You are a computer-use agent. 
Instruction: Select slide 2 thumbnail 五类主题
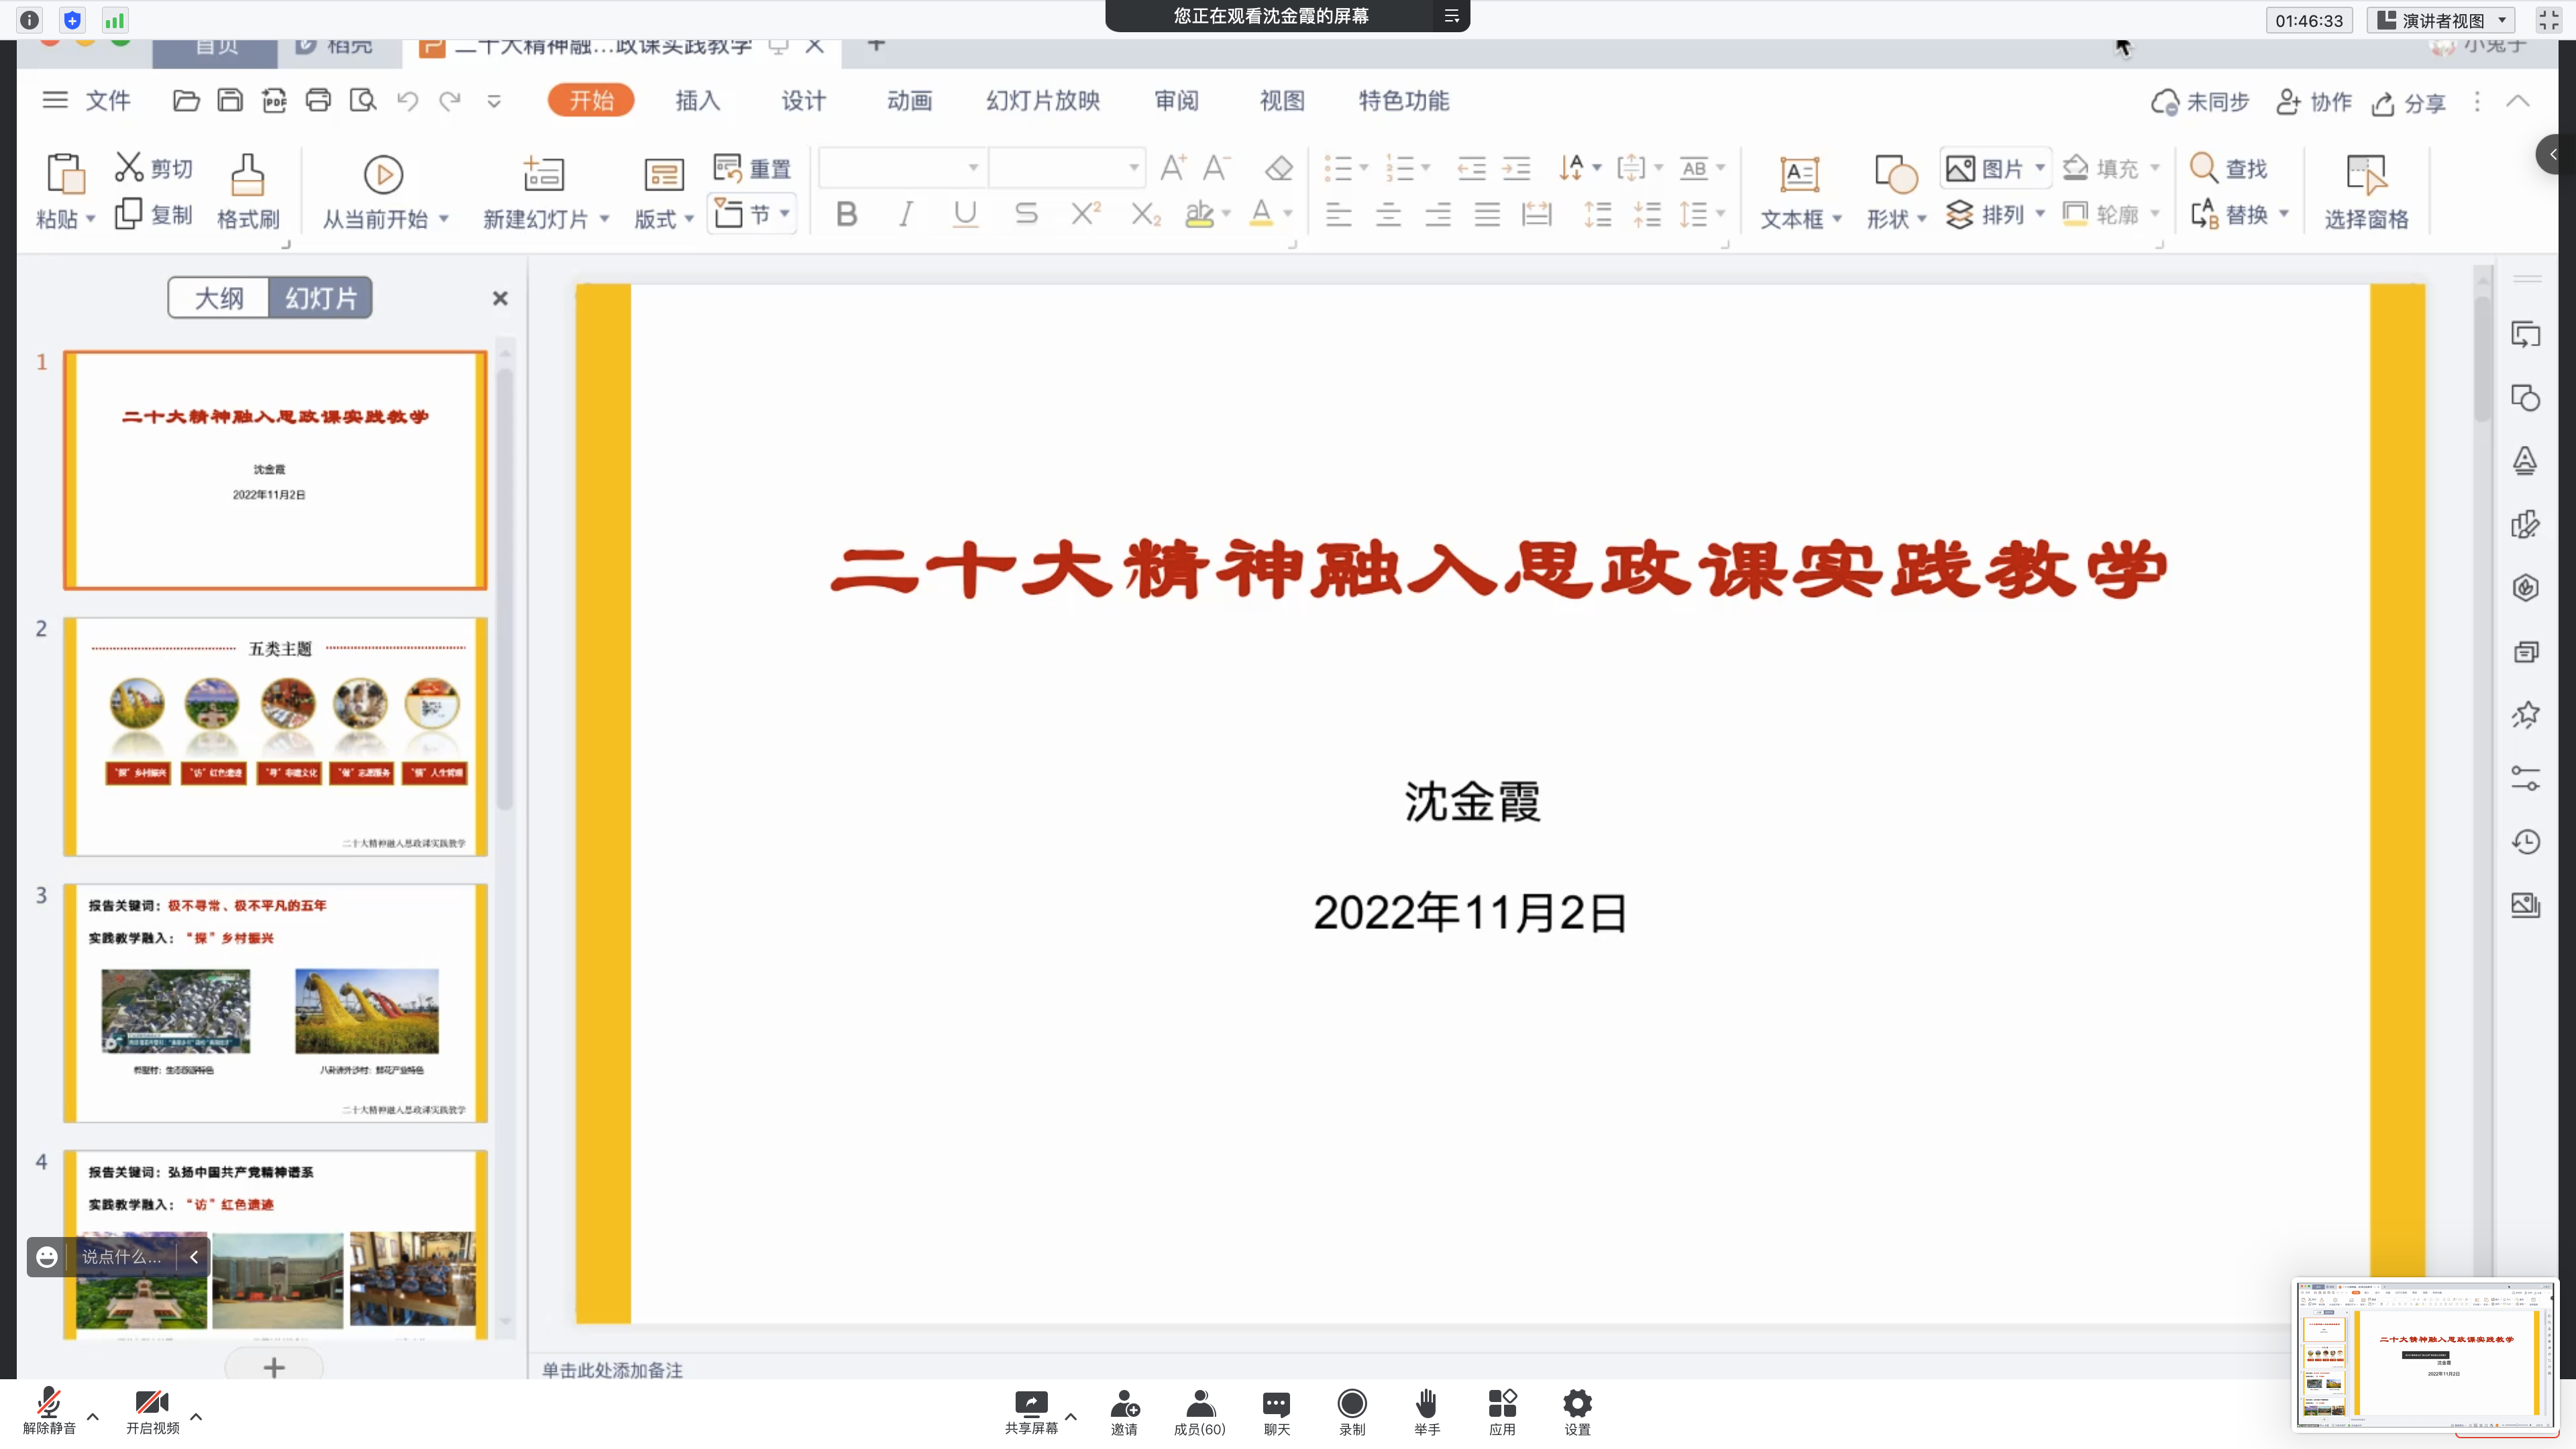click(275, 736)
